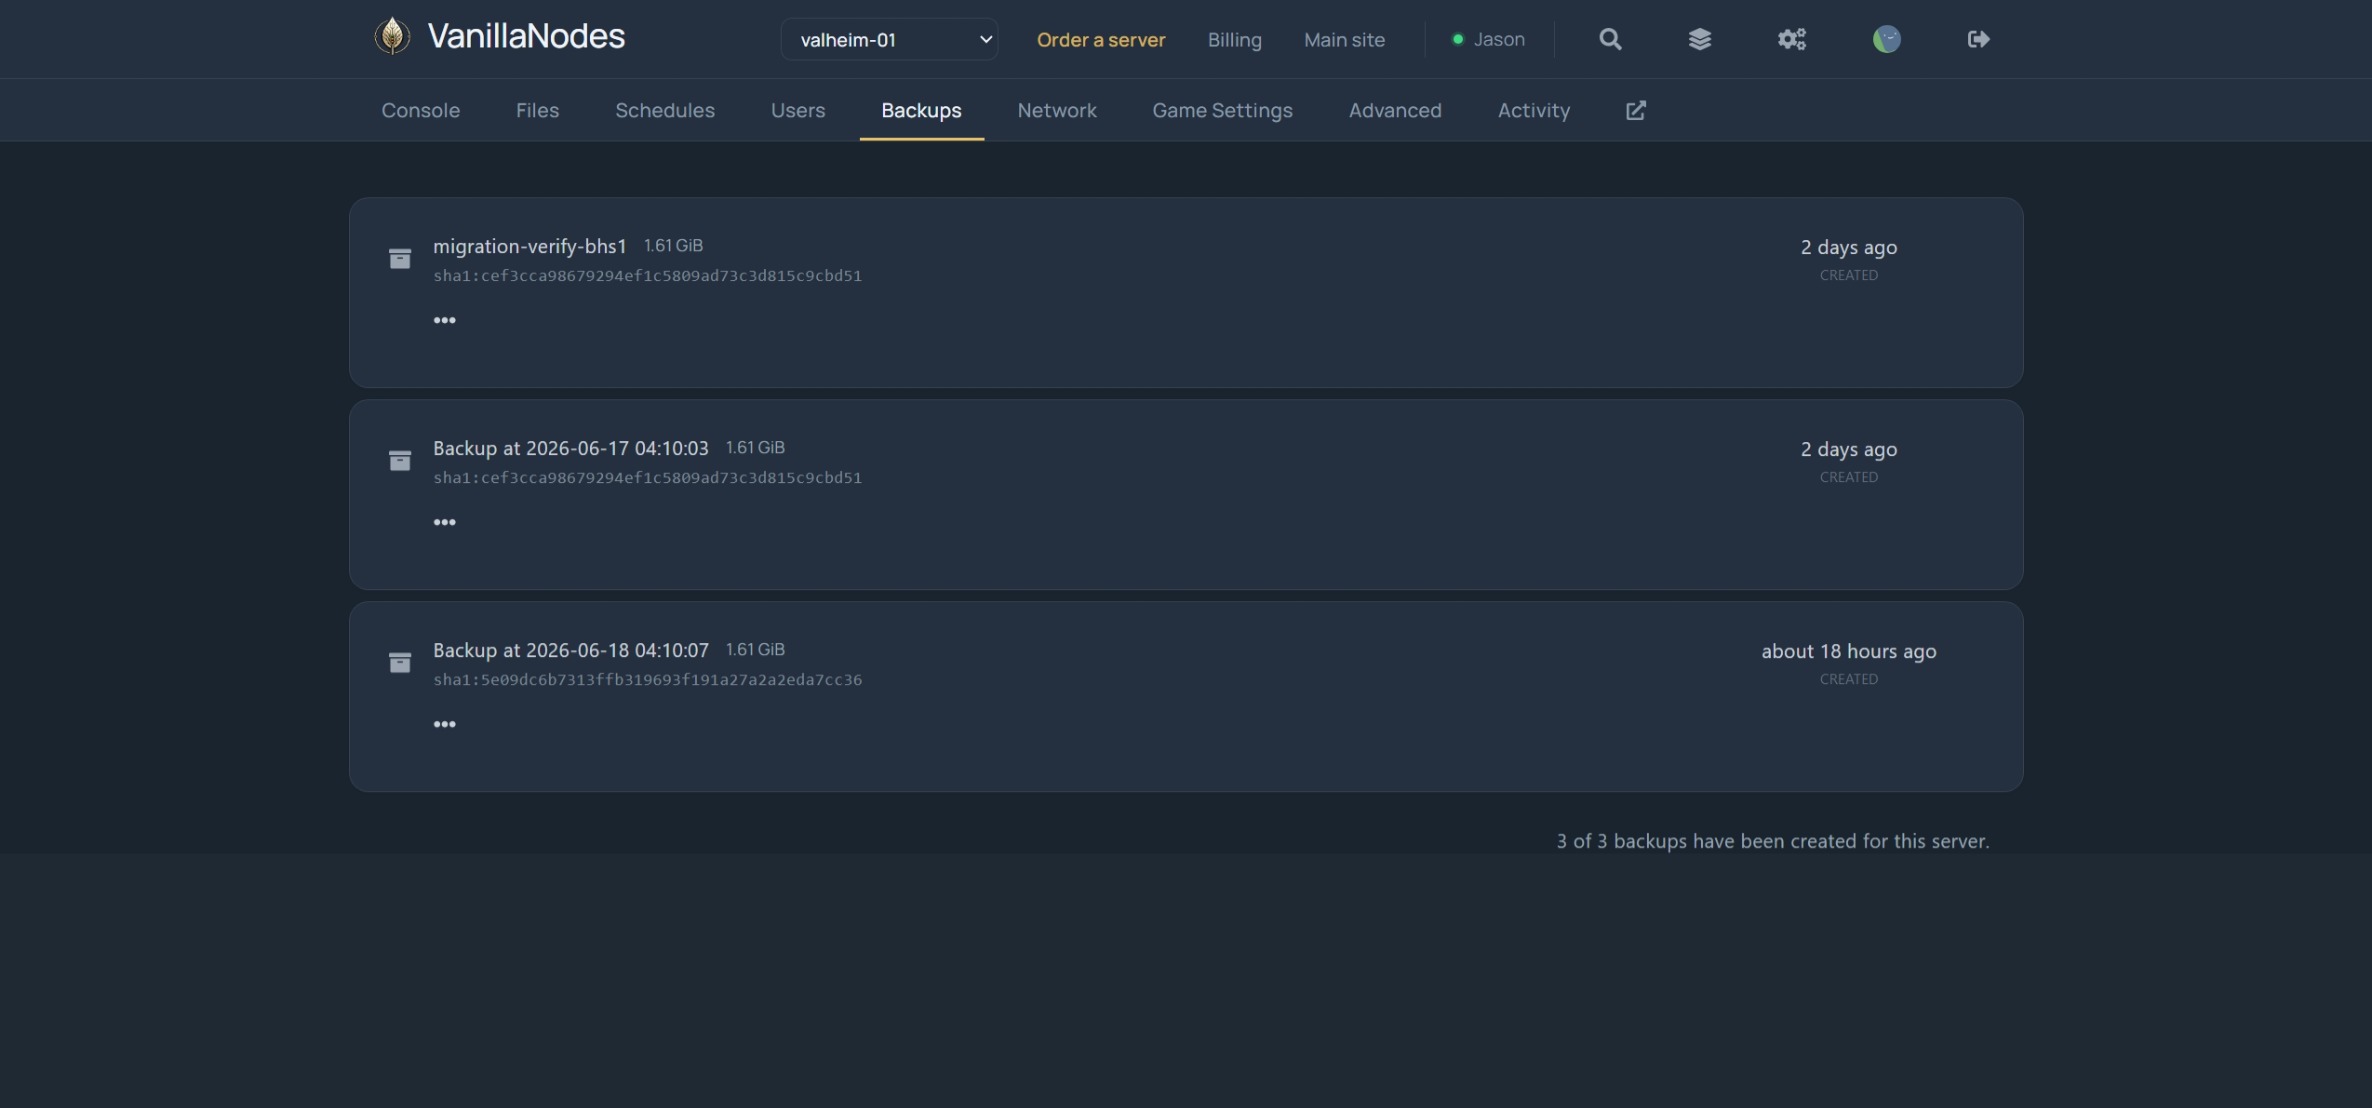Viewport: 2372px width, 1108px height.
Task: Click the "about 18 hours ago" timestamp
Action: [x=1849, y=651]
